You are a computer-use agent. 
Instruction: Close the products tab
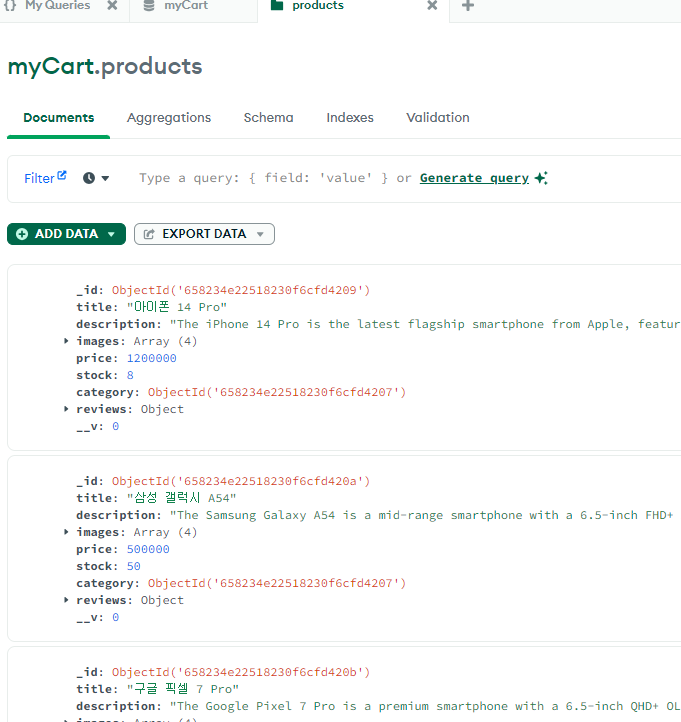click(432, 6)
